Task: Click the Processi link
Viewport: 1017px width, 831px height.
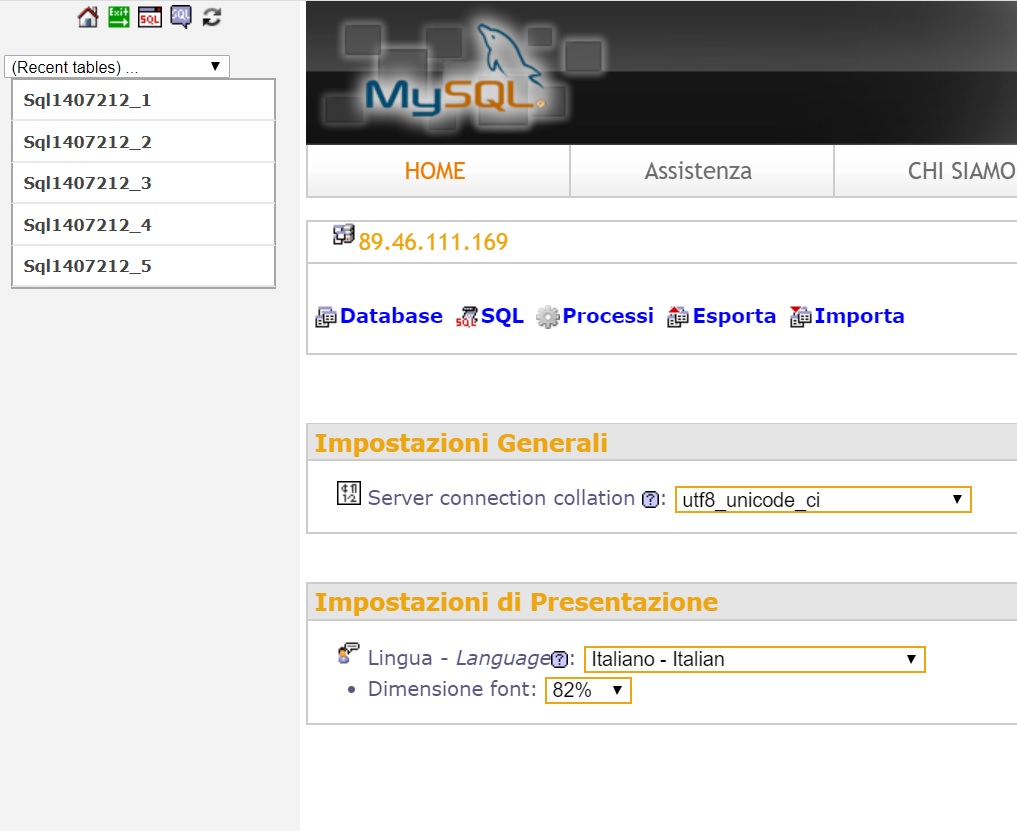Action: [607, 316]
